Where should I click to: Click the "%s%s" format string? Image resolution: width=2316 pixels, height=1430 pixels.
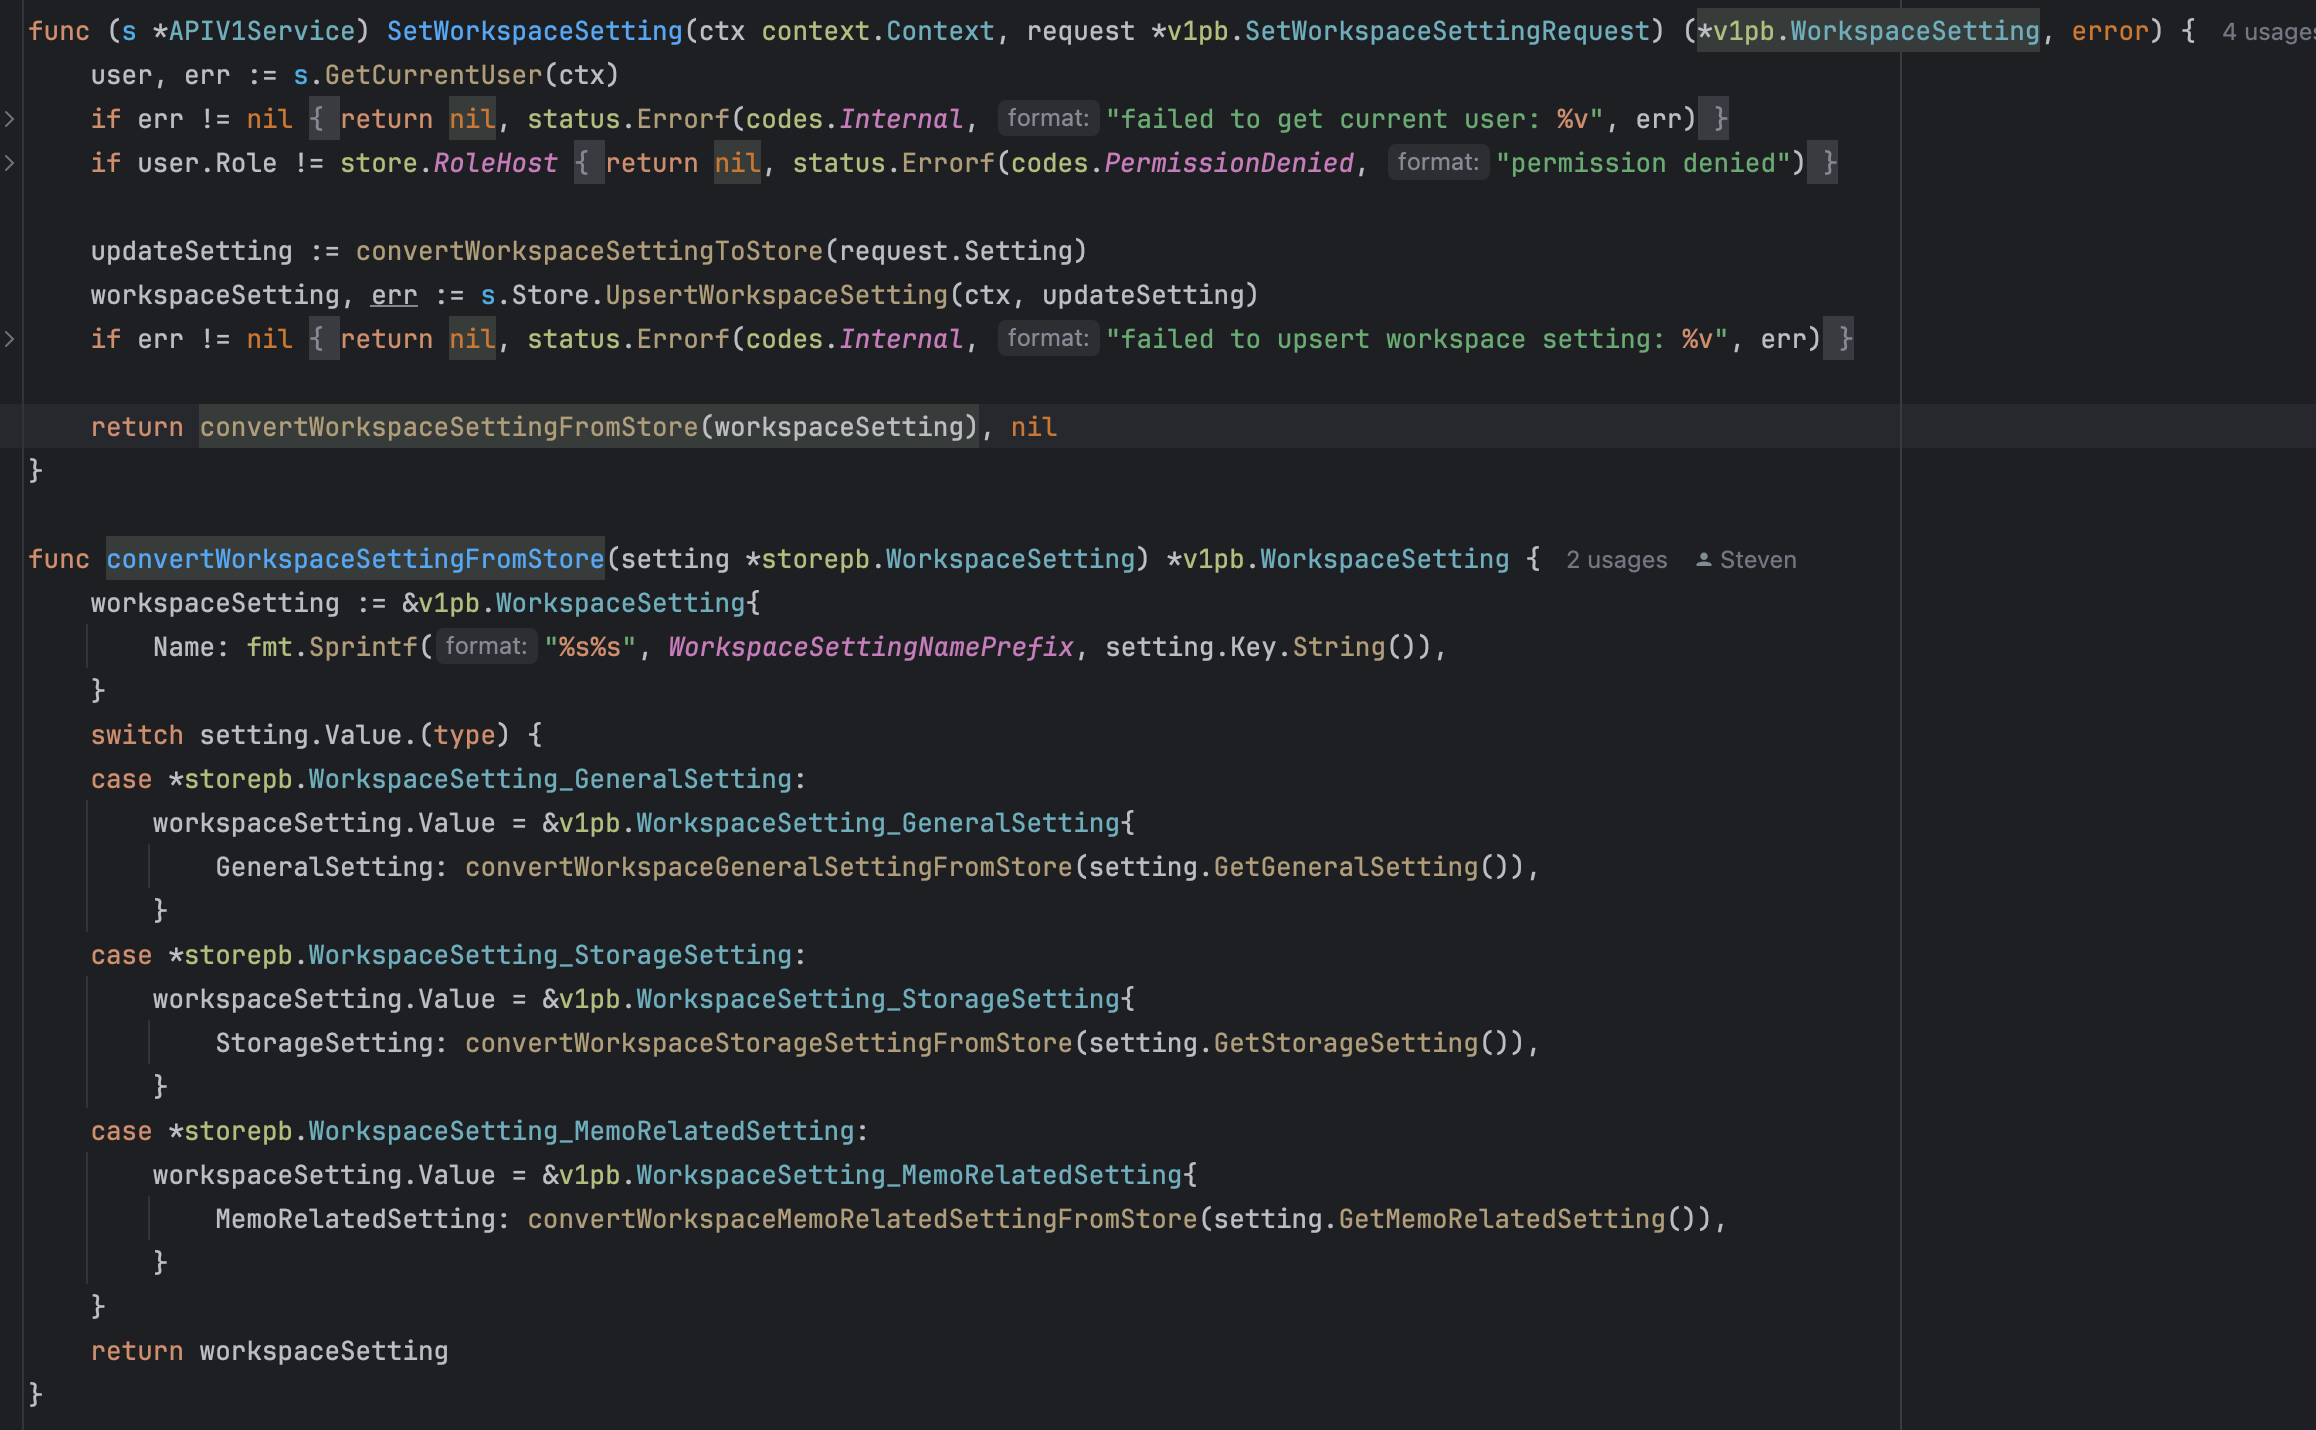tap(590, 647)
